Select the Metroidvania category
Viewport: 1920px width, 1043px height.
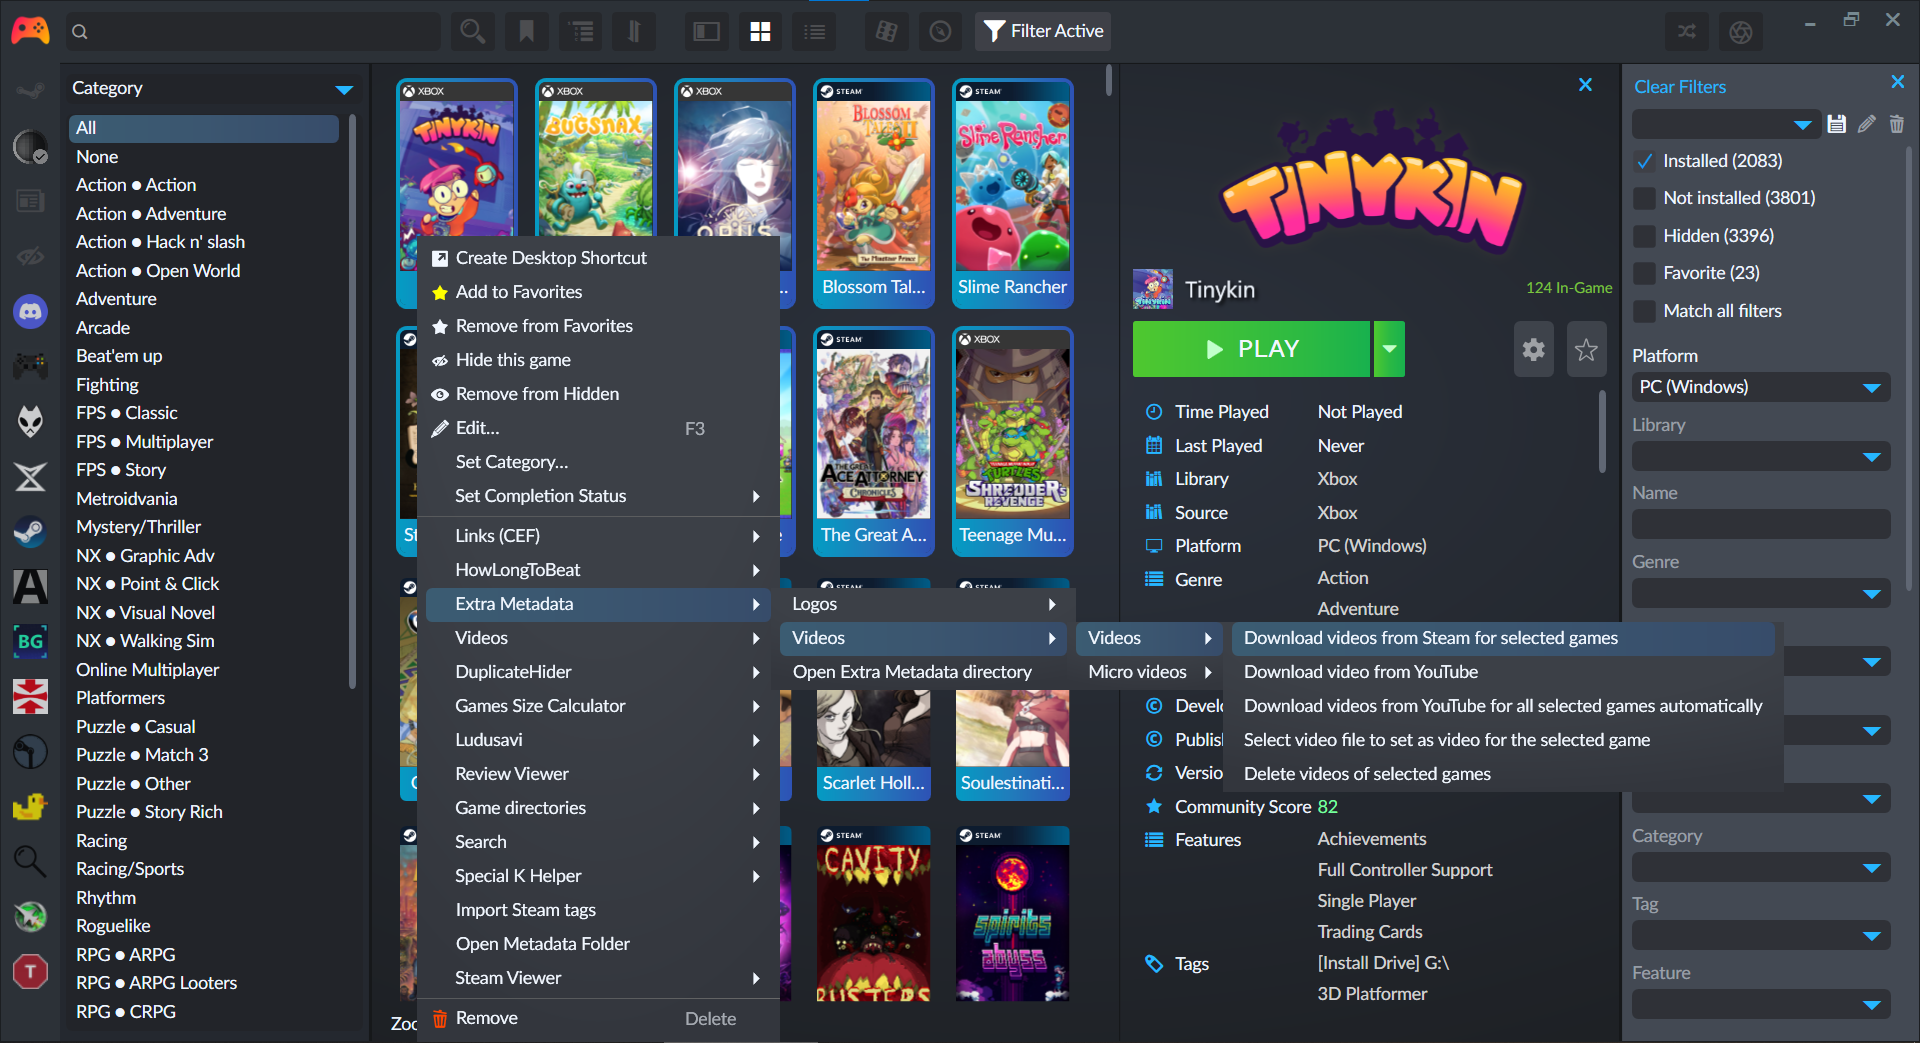(127, 499)
